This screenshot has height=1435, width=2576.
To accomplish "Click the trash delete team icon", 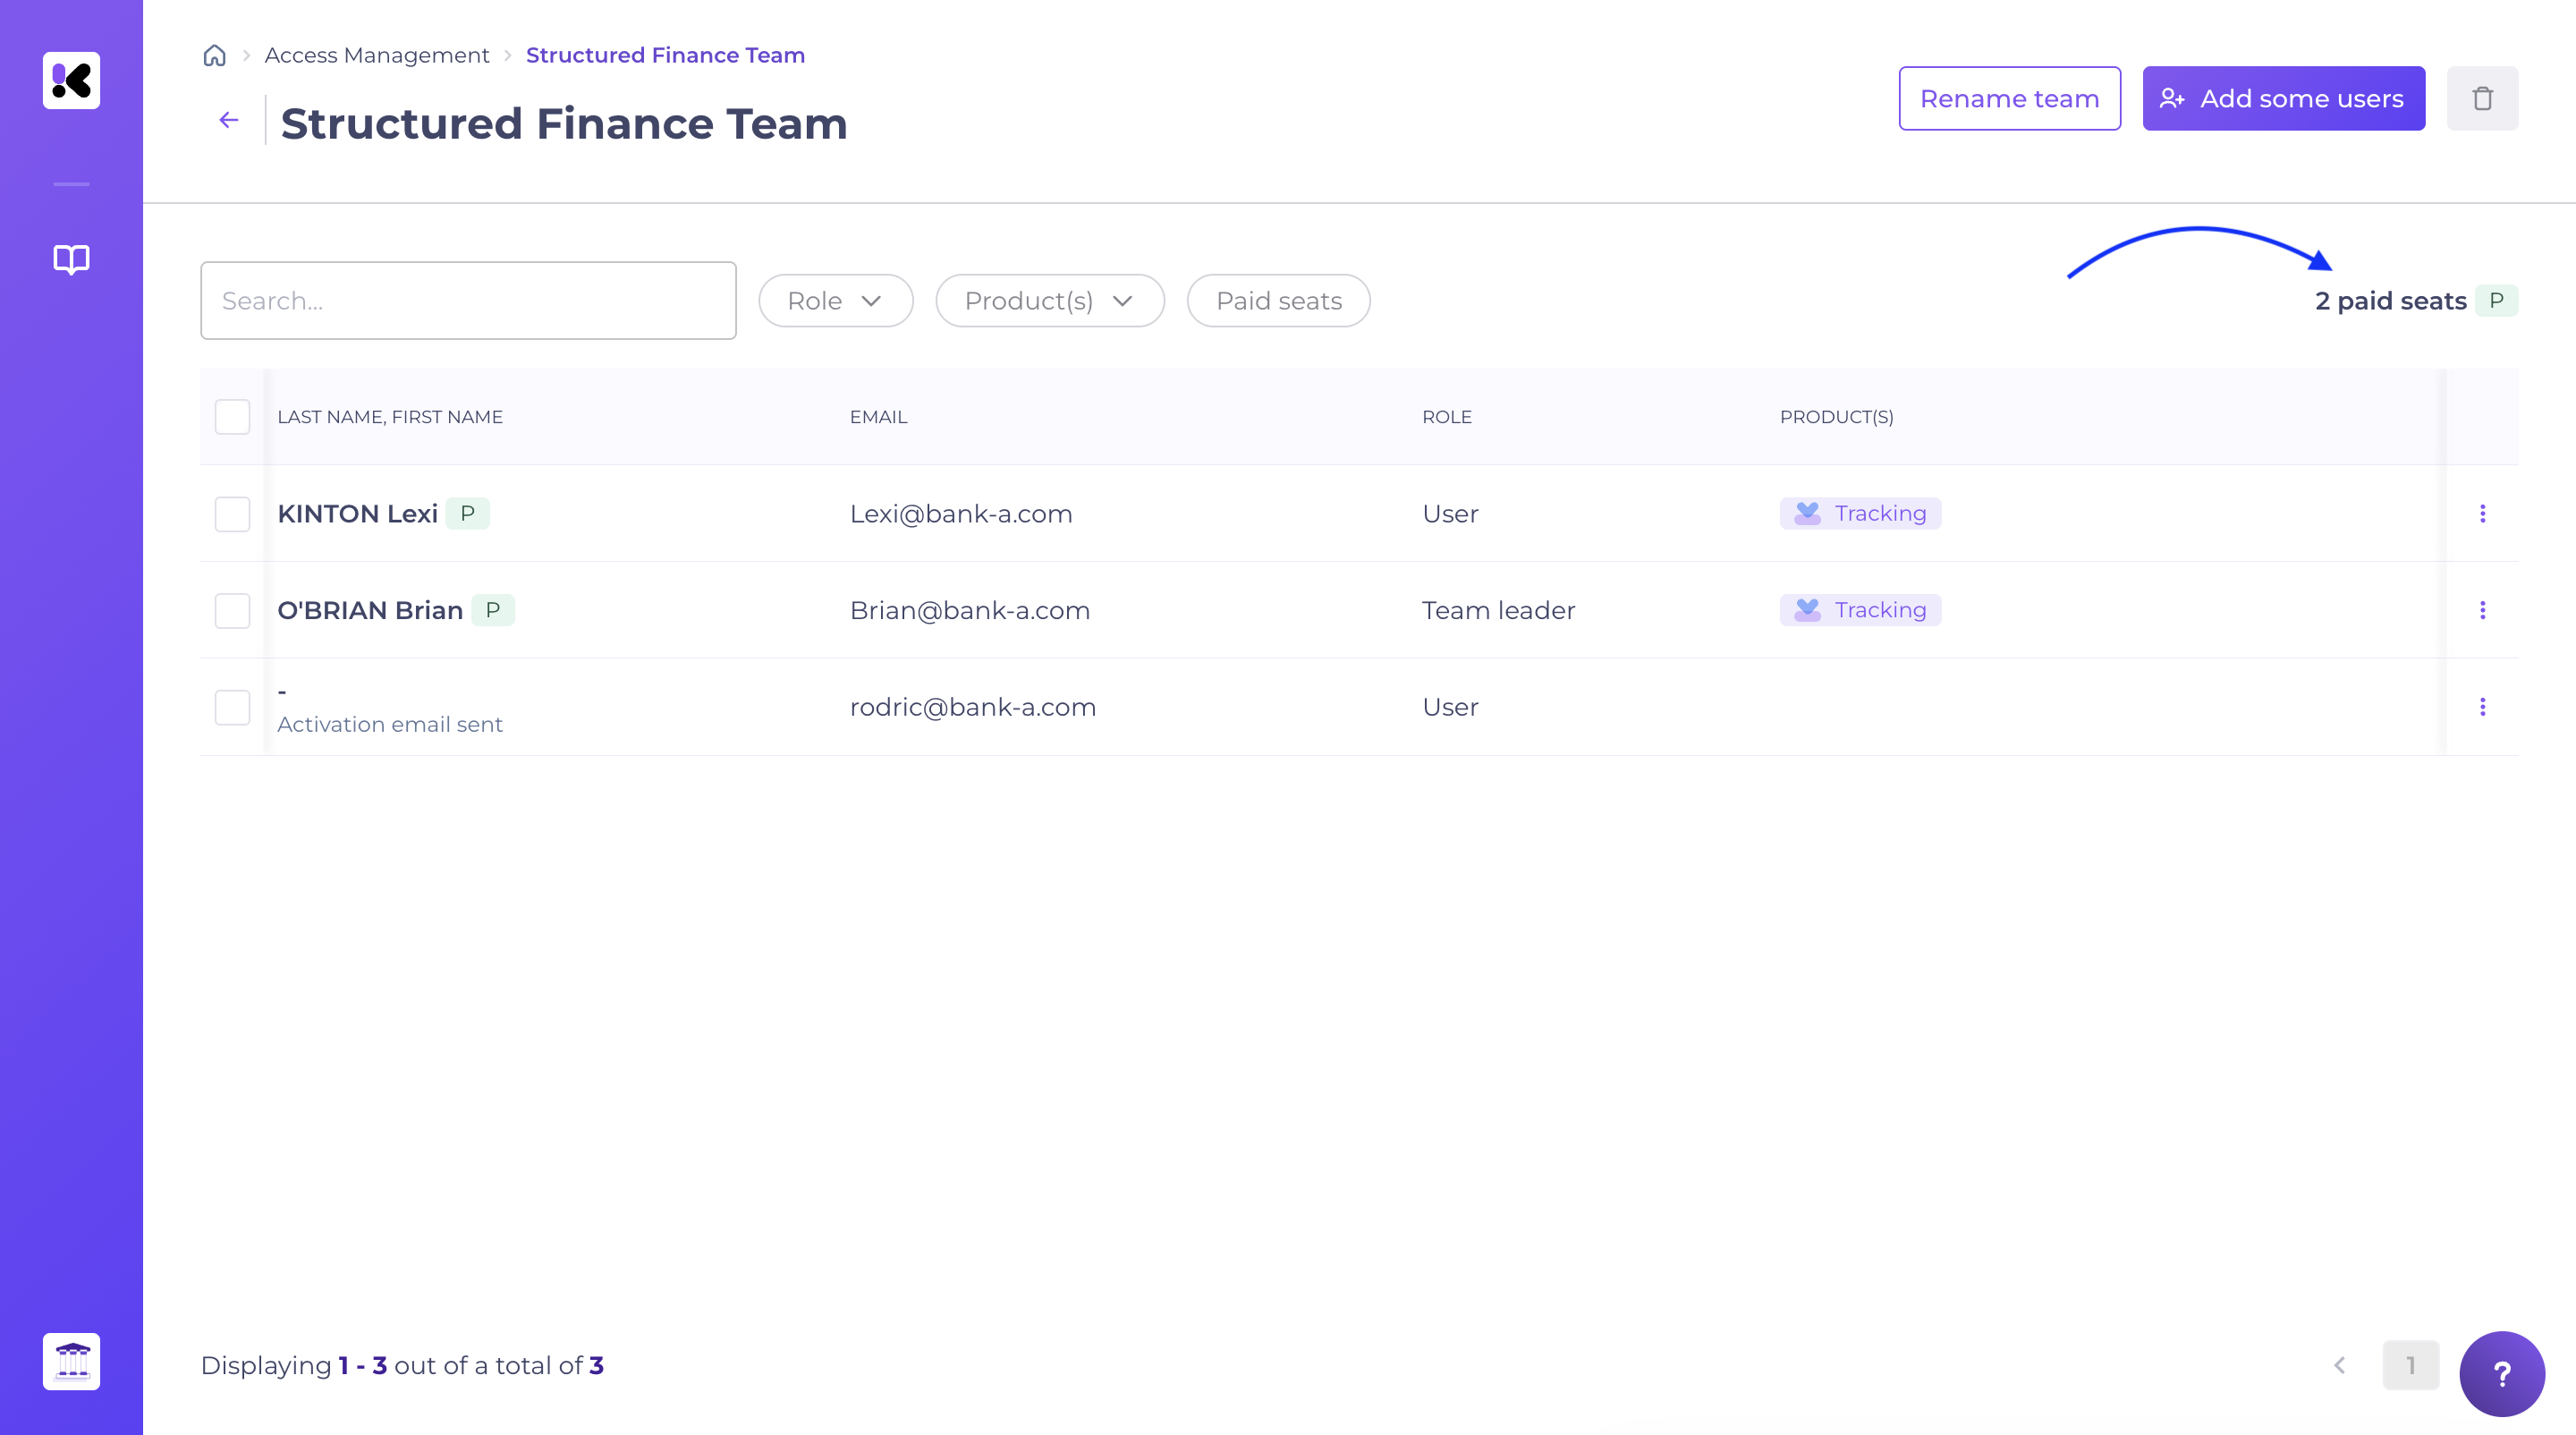I will (2482, 98).
